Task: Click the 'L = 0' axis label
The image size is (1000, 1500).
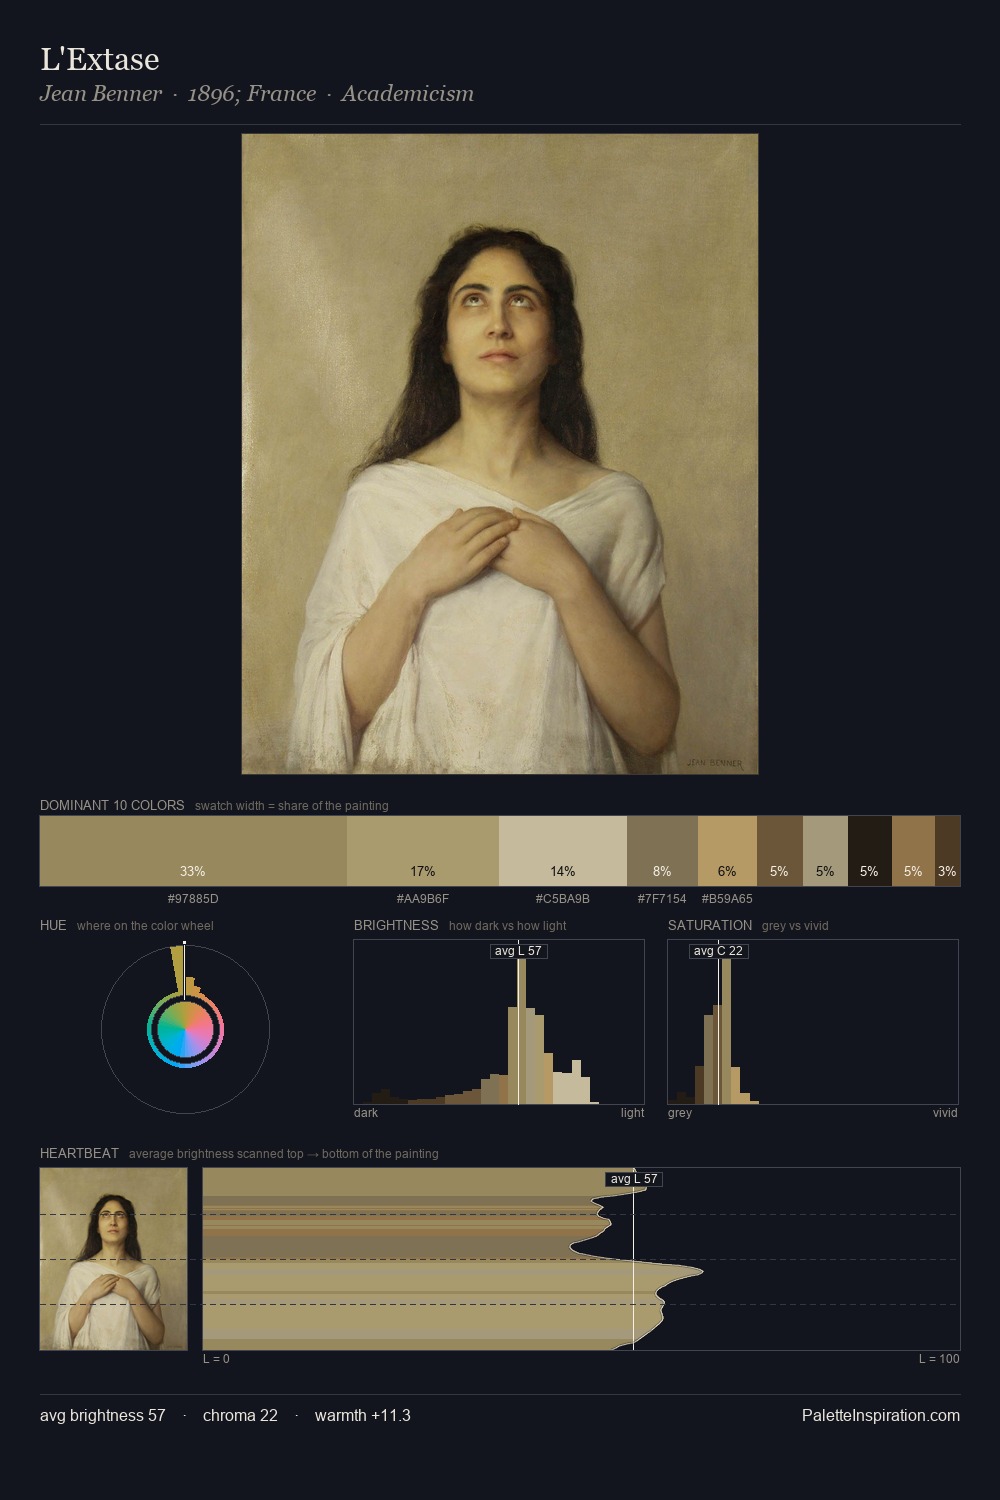Action: [216, 1359]
